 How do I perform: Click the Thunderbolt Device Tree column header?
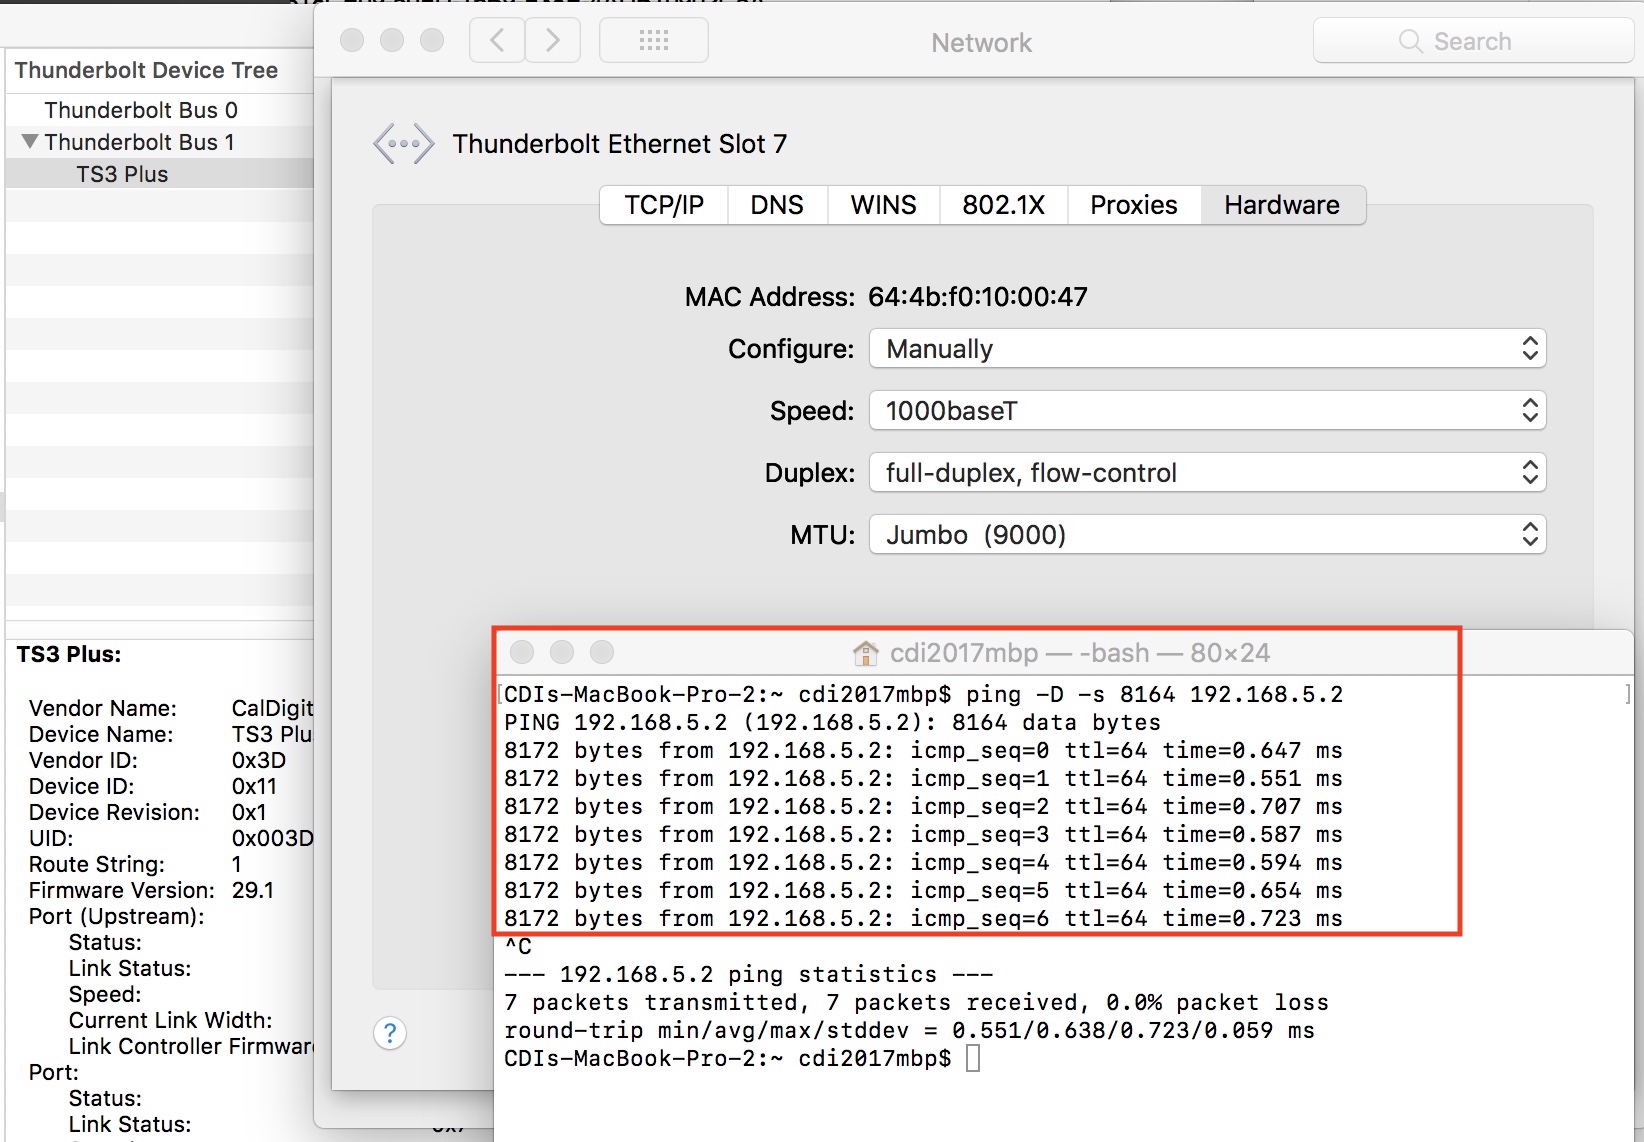pos(160,70)
